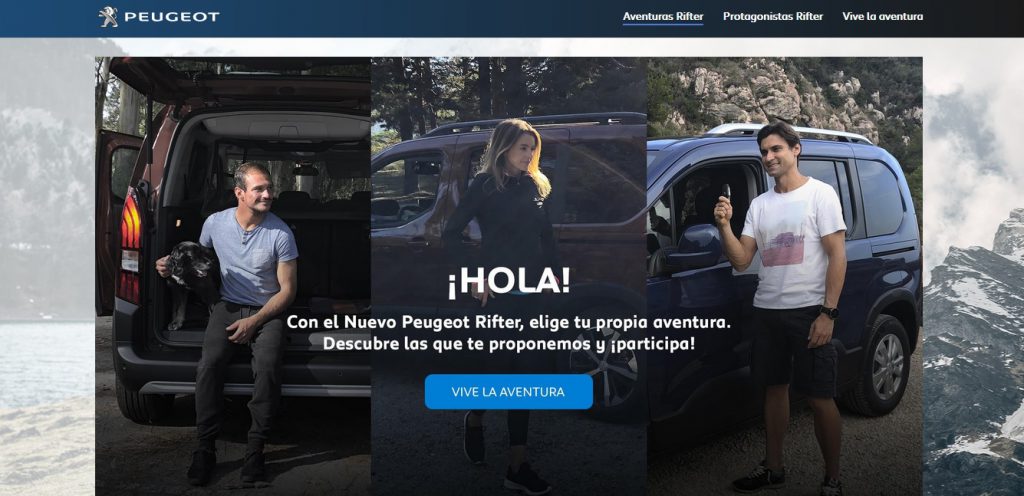The height and width of the screenshot is (496, 1024).
Task: Click the Peugeot lion logo icon
Action: point(108,16)
